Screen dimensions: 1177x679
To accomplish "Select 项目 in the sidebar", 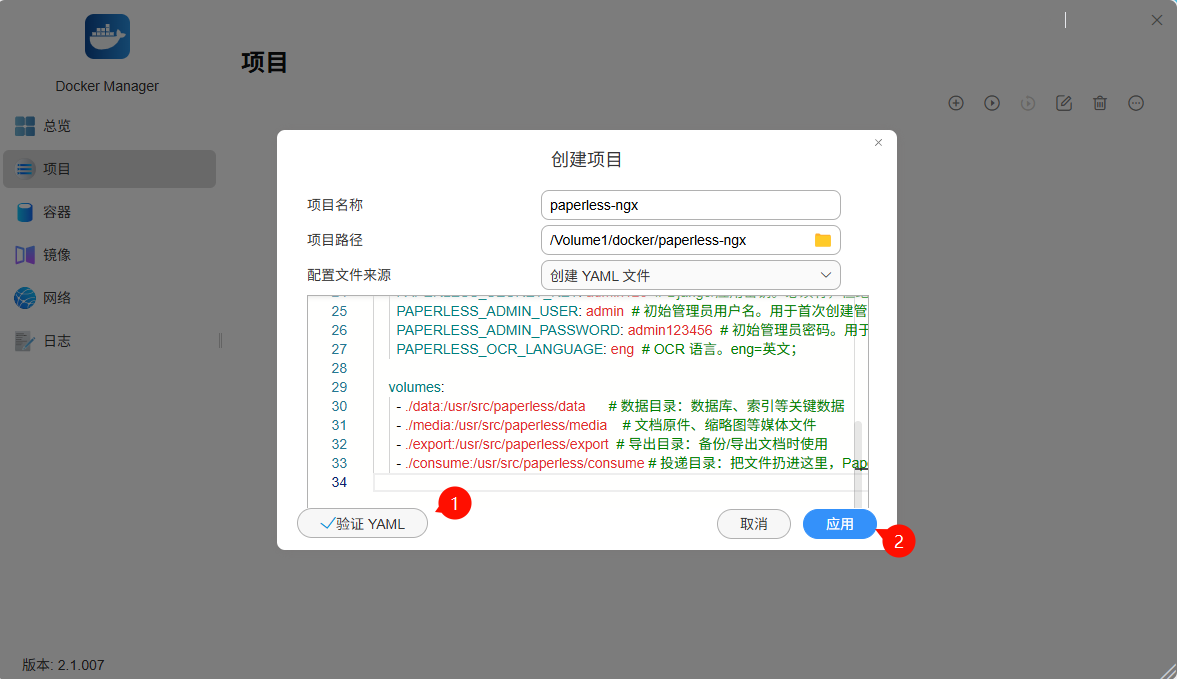I will (x=109, y=169).
